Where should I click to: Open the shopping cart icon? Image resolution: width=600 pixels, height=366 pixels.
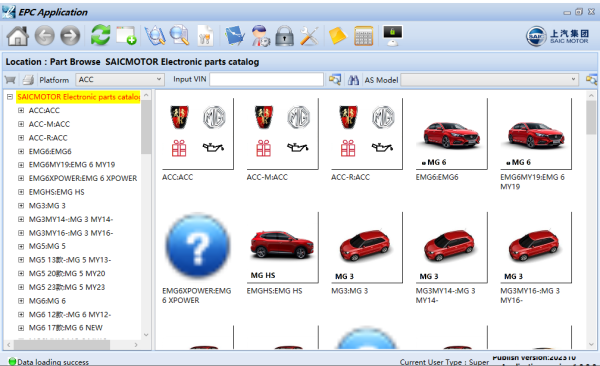(10, 80)
